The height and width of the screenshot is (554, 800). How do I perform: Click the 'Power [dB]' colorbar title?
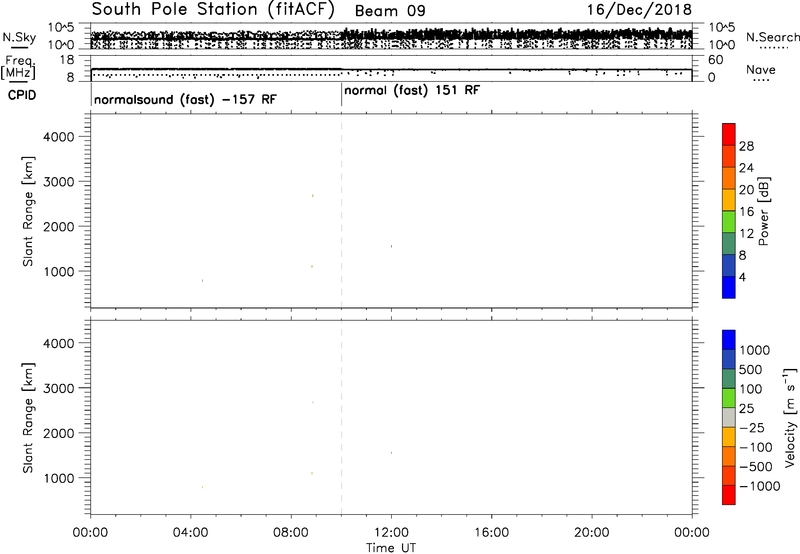(x=763, y=211)
